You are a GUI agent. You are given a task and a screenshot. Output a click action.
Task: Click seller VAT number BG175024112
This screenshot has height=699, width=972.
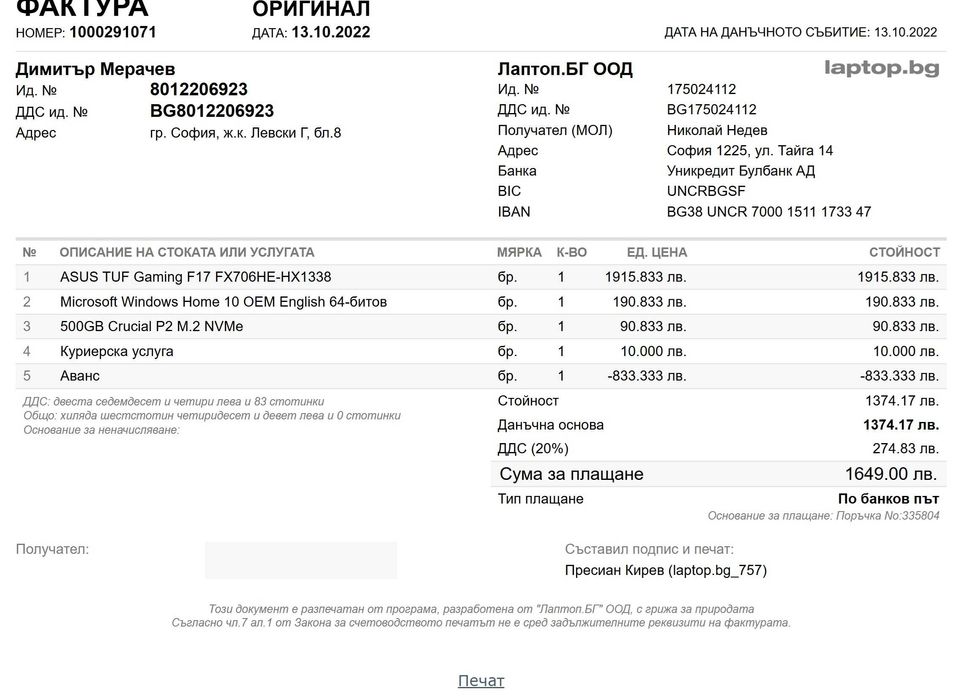tap(712, 110)
